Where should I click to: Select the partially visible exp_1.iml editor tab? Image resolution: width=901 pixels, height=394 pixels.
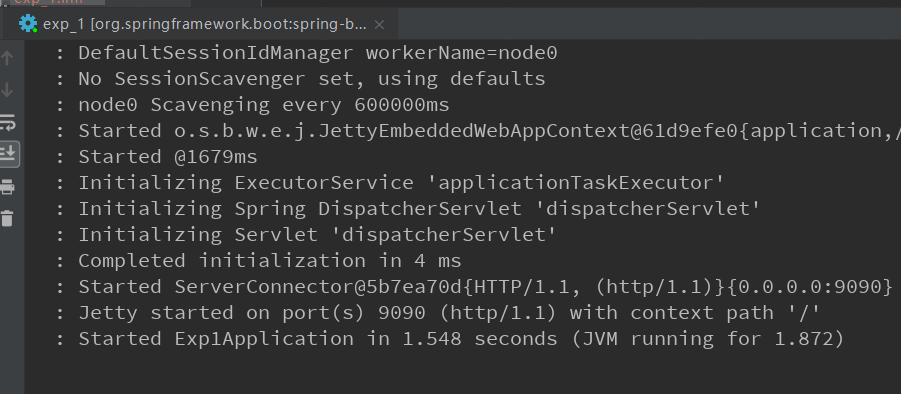(49, 2)
